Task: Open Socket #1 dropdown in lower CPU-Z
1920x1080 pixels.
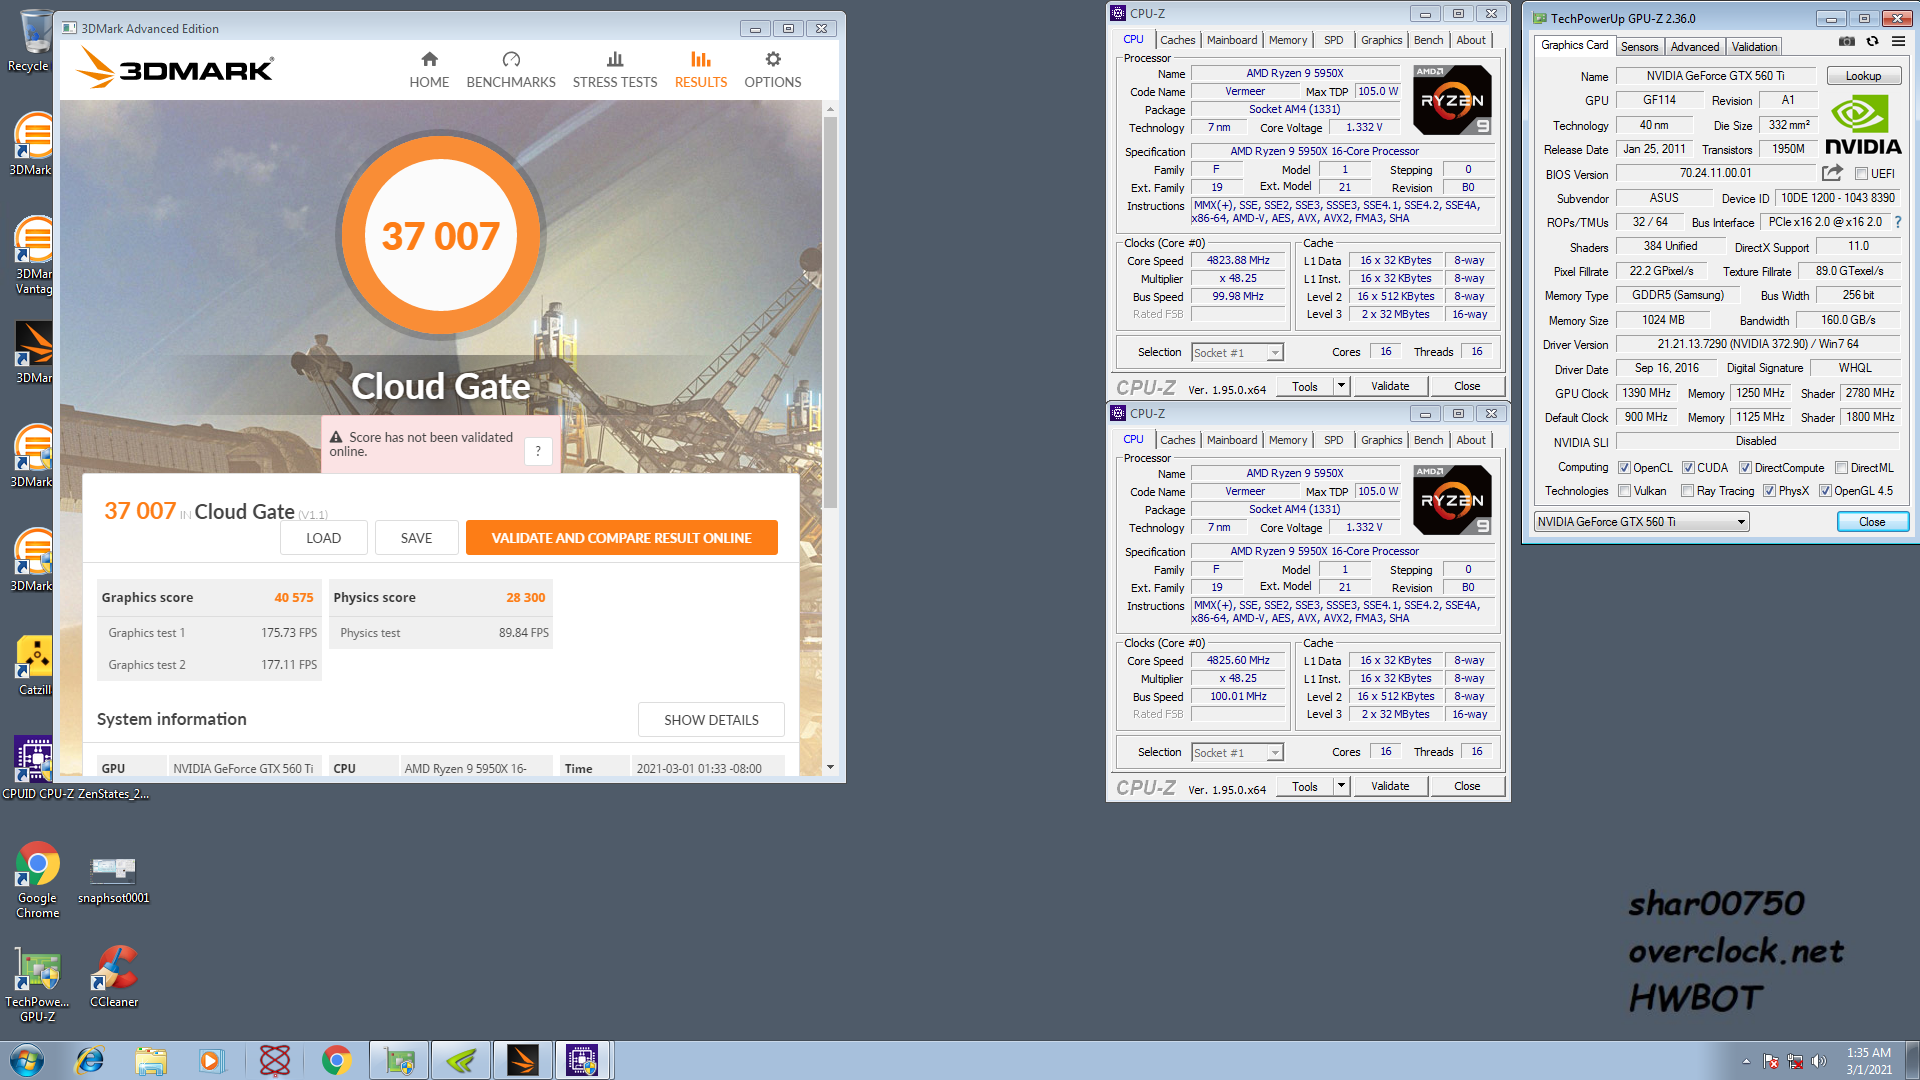Action: [1237, 753]
